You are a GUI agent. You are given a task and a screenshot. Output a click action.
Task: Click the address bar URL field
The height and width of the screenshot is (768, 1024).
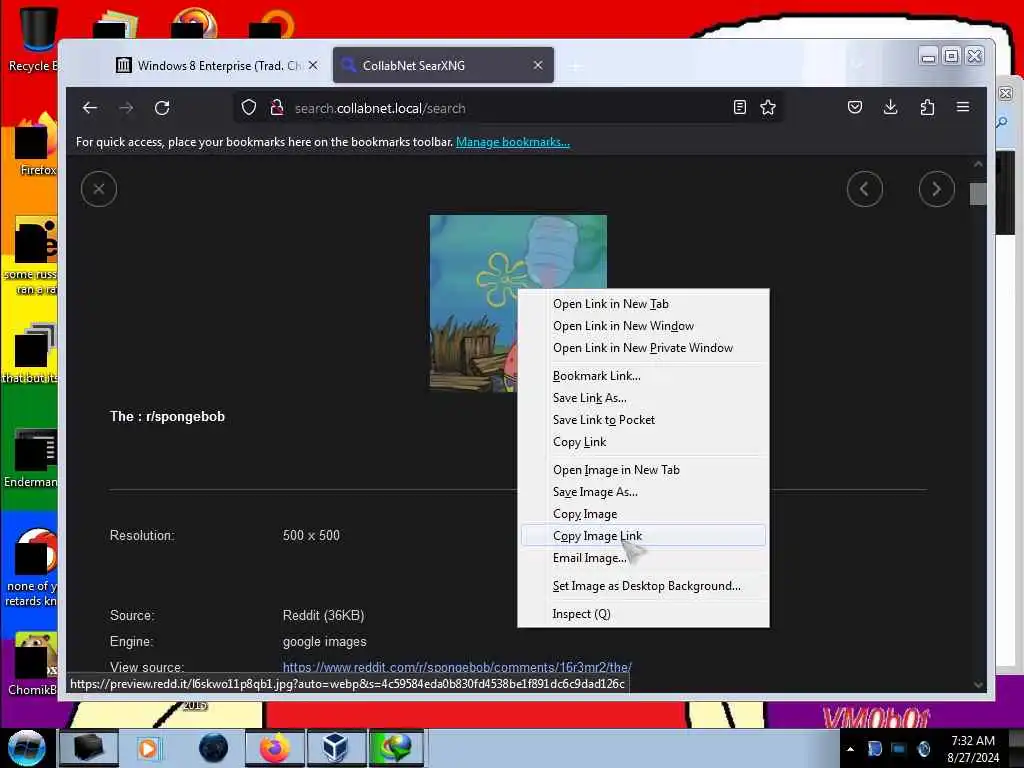coord(509,108)
